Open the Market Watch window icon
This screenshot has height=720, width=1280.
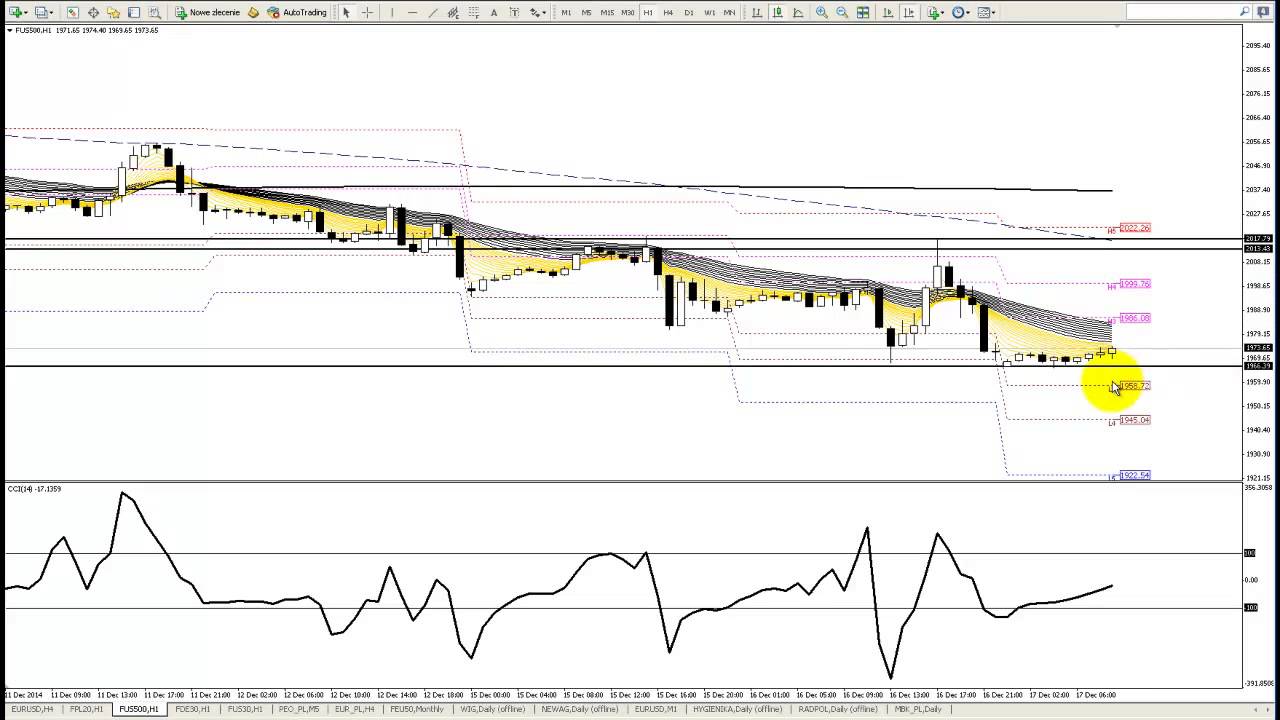coord(73,12)
